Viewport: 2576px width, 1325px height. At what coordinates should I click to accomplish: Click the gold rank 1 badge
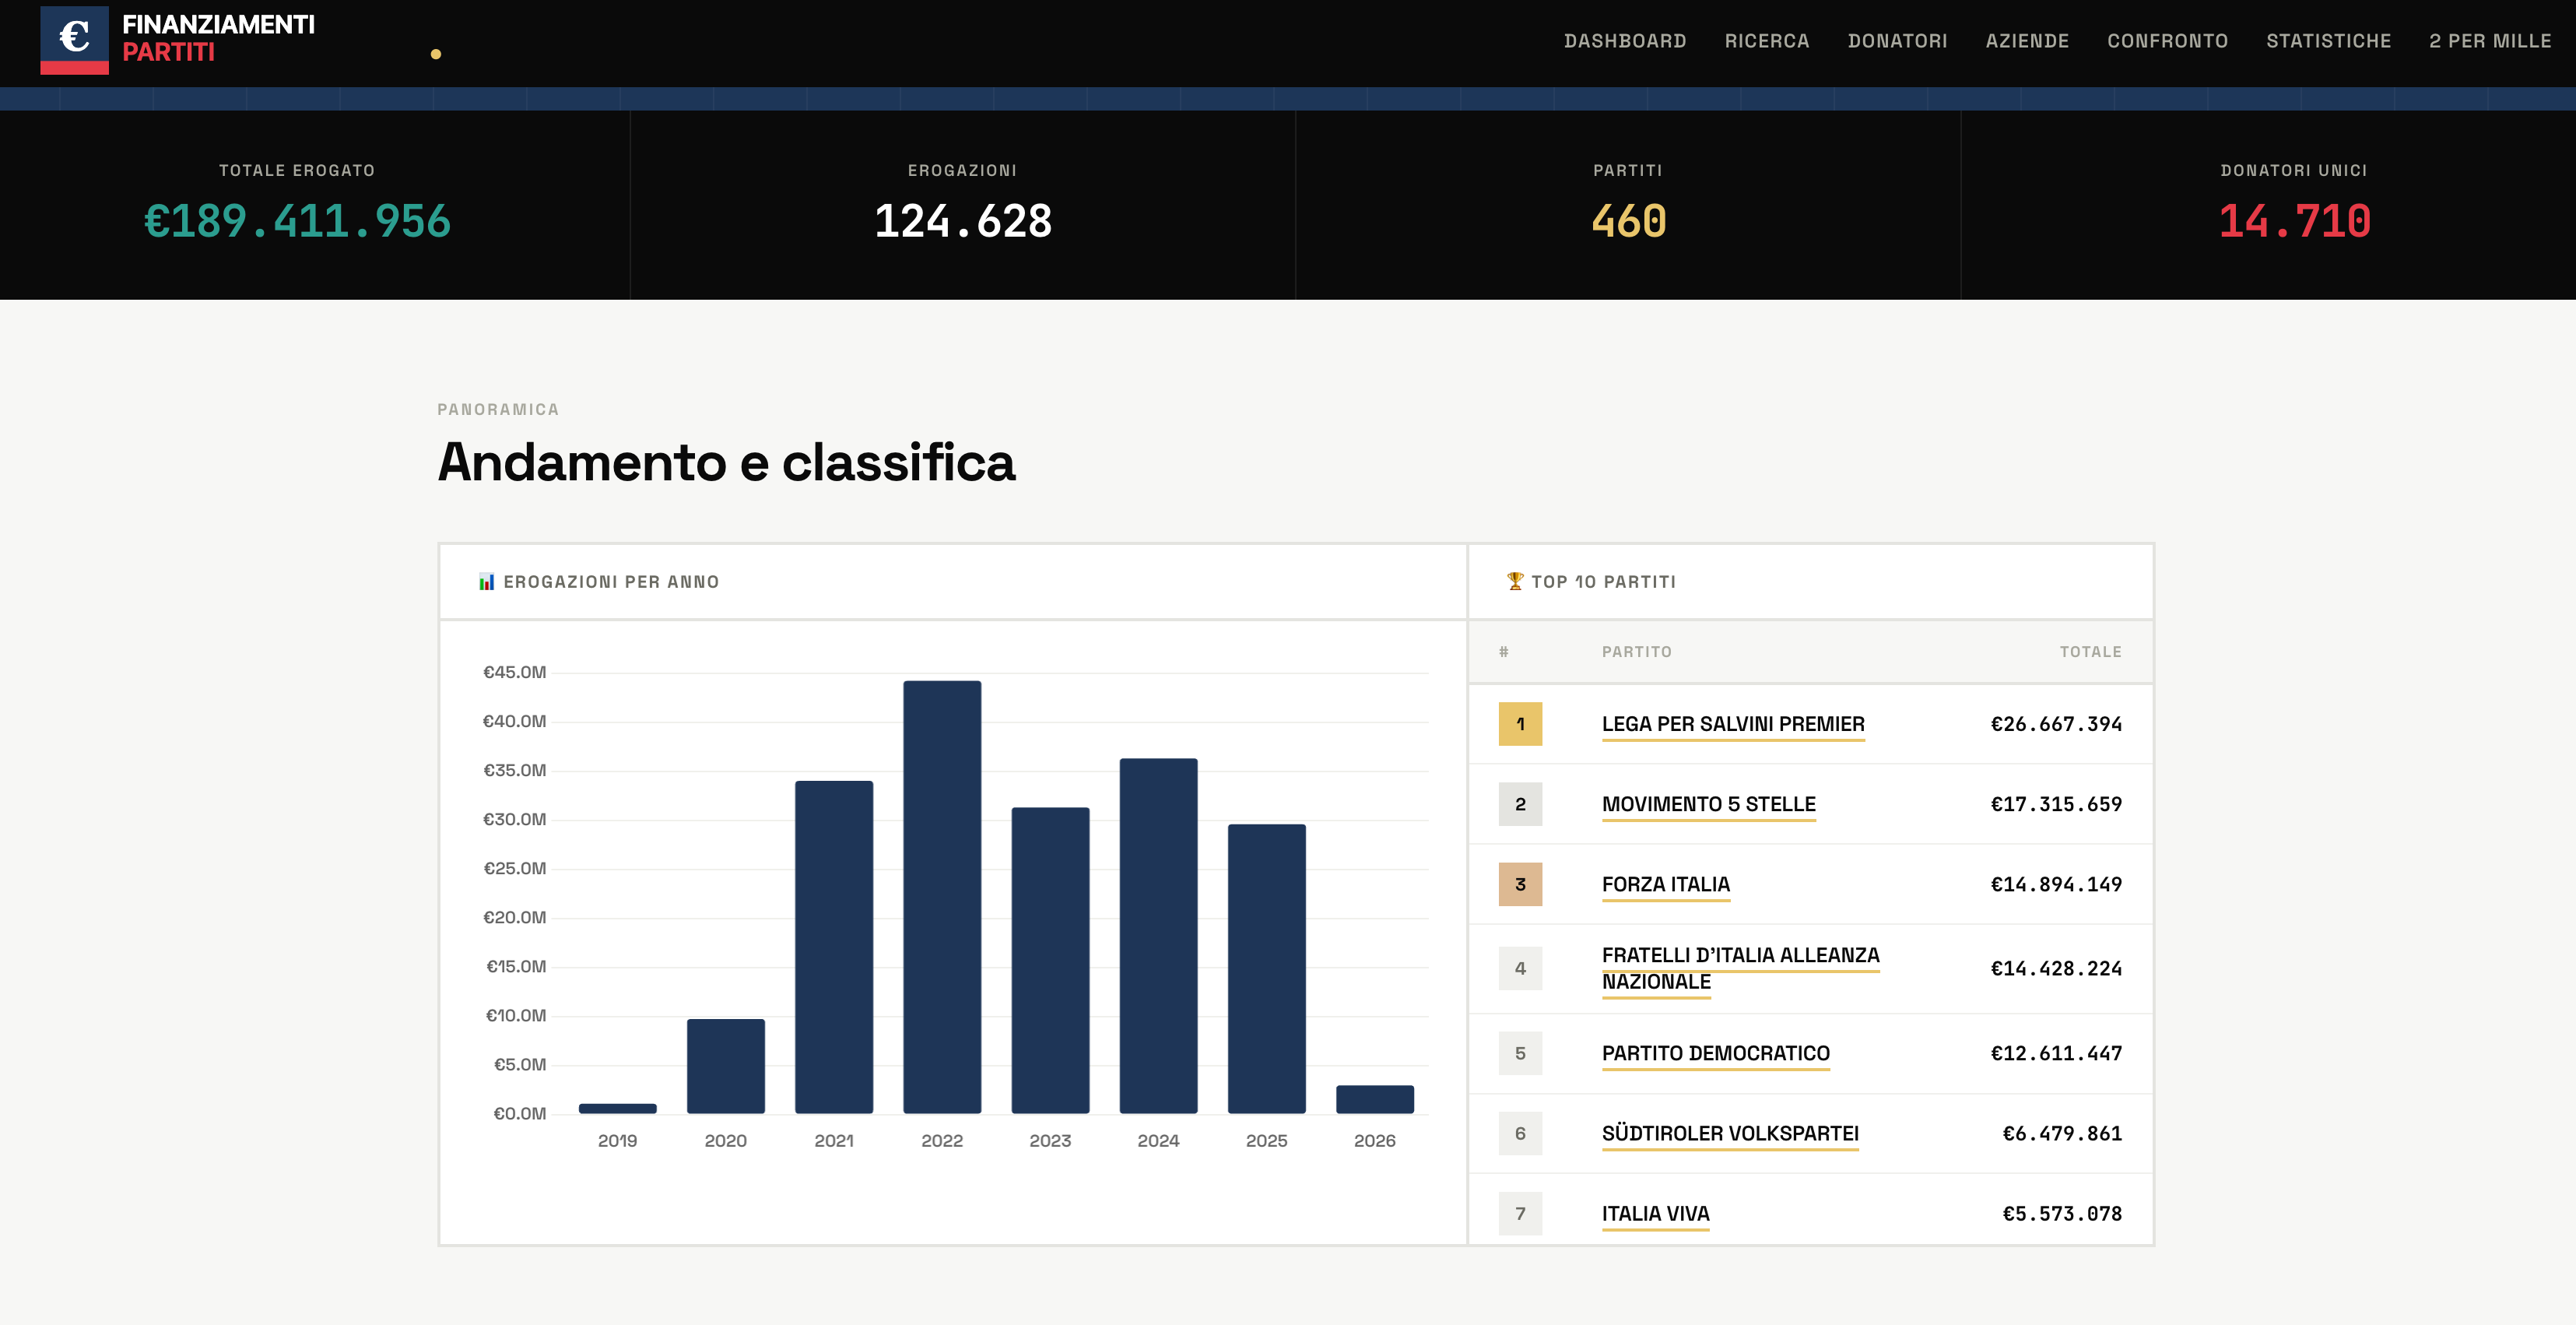(1520, 724)
